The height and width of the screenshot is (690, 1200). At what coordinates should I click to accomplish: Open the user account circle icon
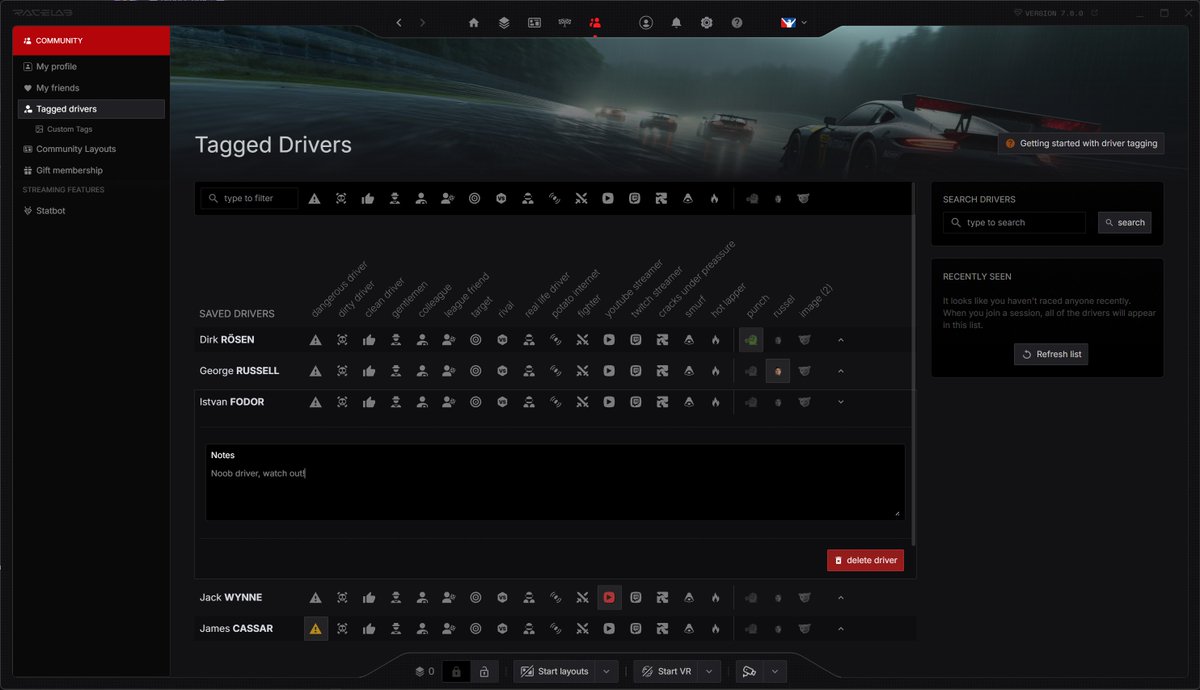click(646, 22)
